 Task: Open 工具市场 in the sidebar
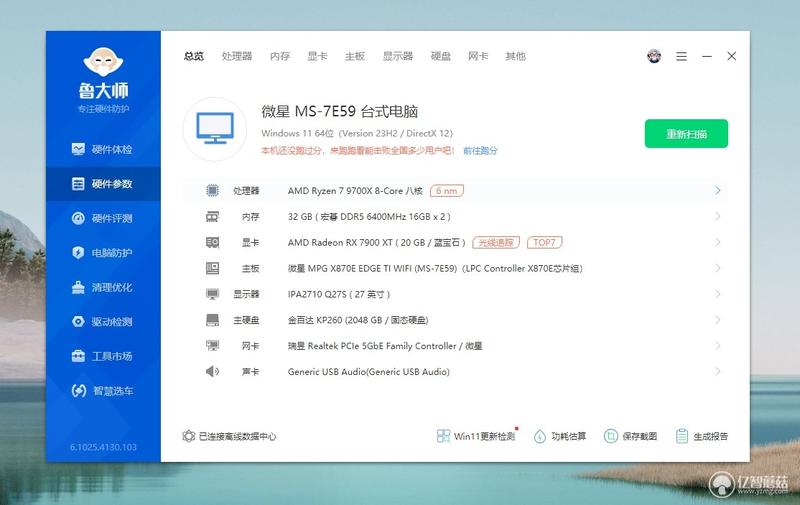click(103, 356)
